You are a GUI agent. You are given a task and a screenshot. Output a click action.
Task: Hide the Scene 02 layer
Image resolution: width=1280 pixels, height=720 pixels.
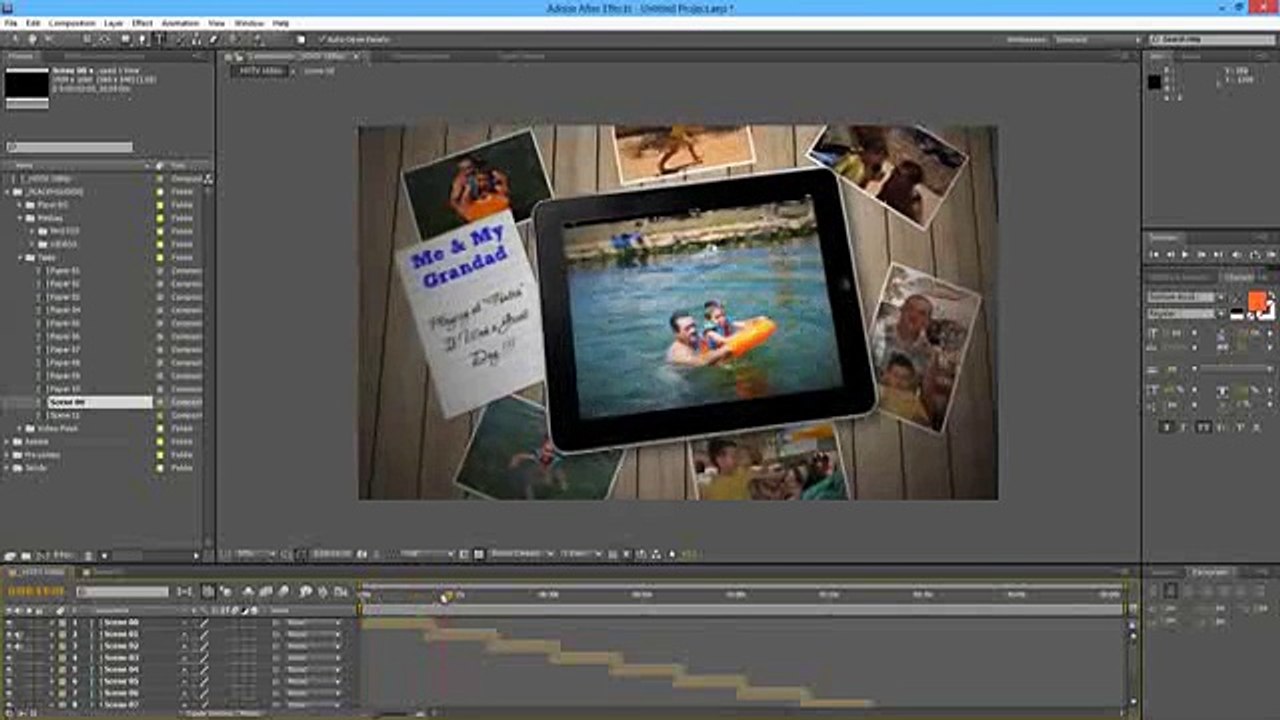[x=9, y=646]
